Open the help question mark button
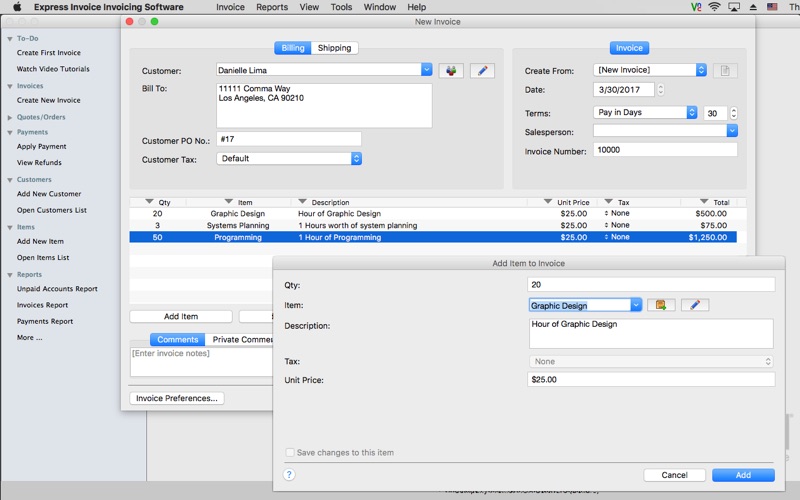This screenshot has height=500, width=800. click(289, 475)
